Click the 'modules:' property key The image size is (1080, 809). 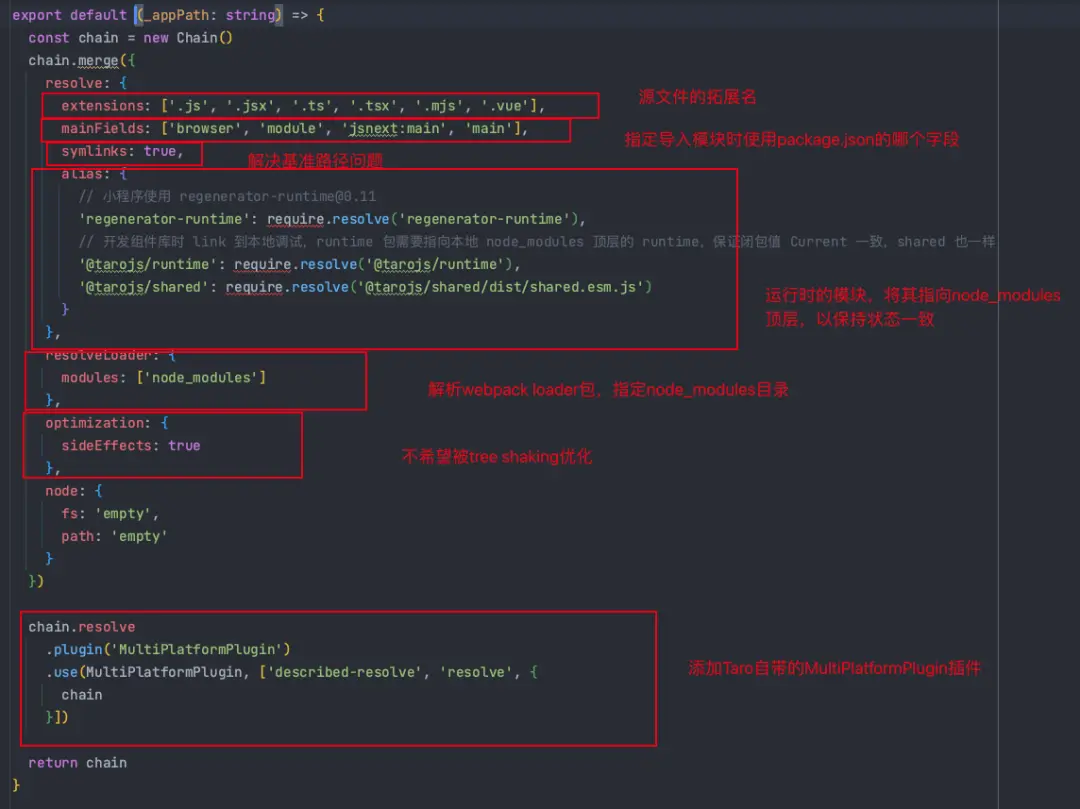[x=94, y=378]
